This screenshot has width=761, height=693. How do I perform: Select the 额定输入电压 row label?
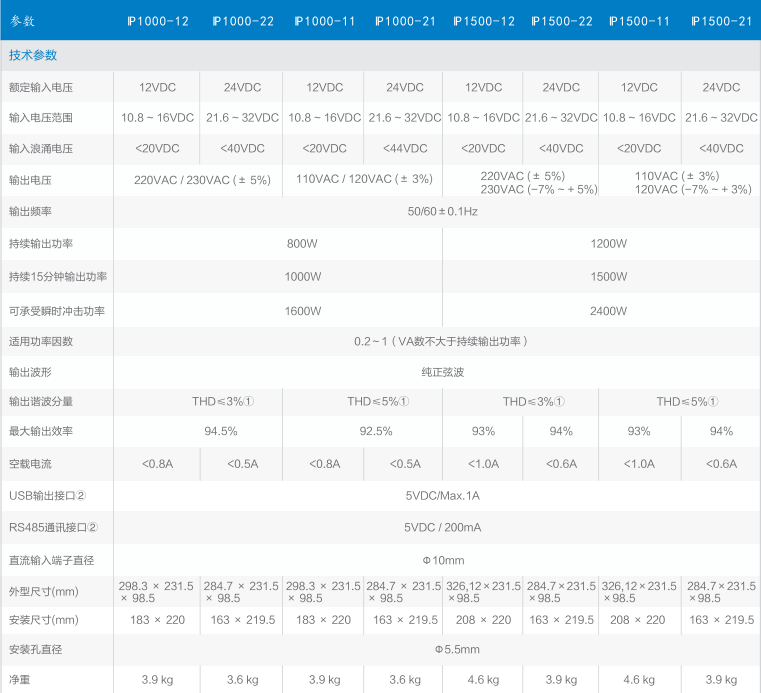[x=40, y=87]
